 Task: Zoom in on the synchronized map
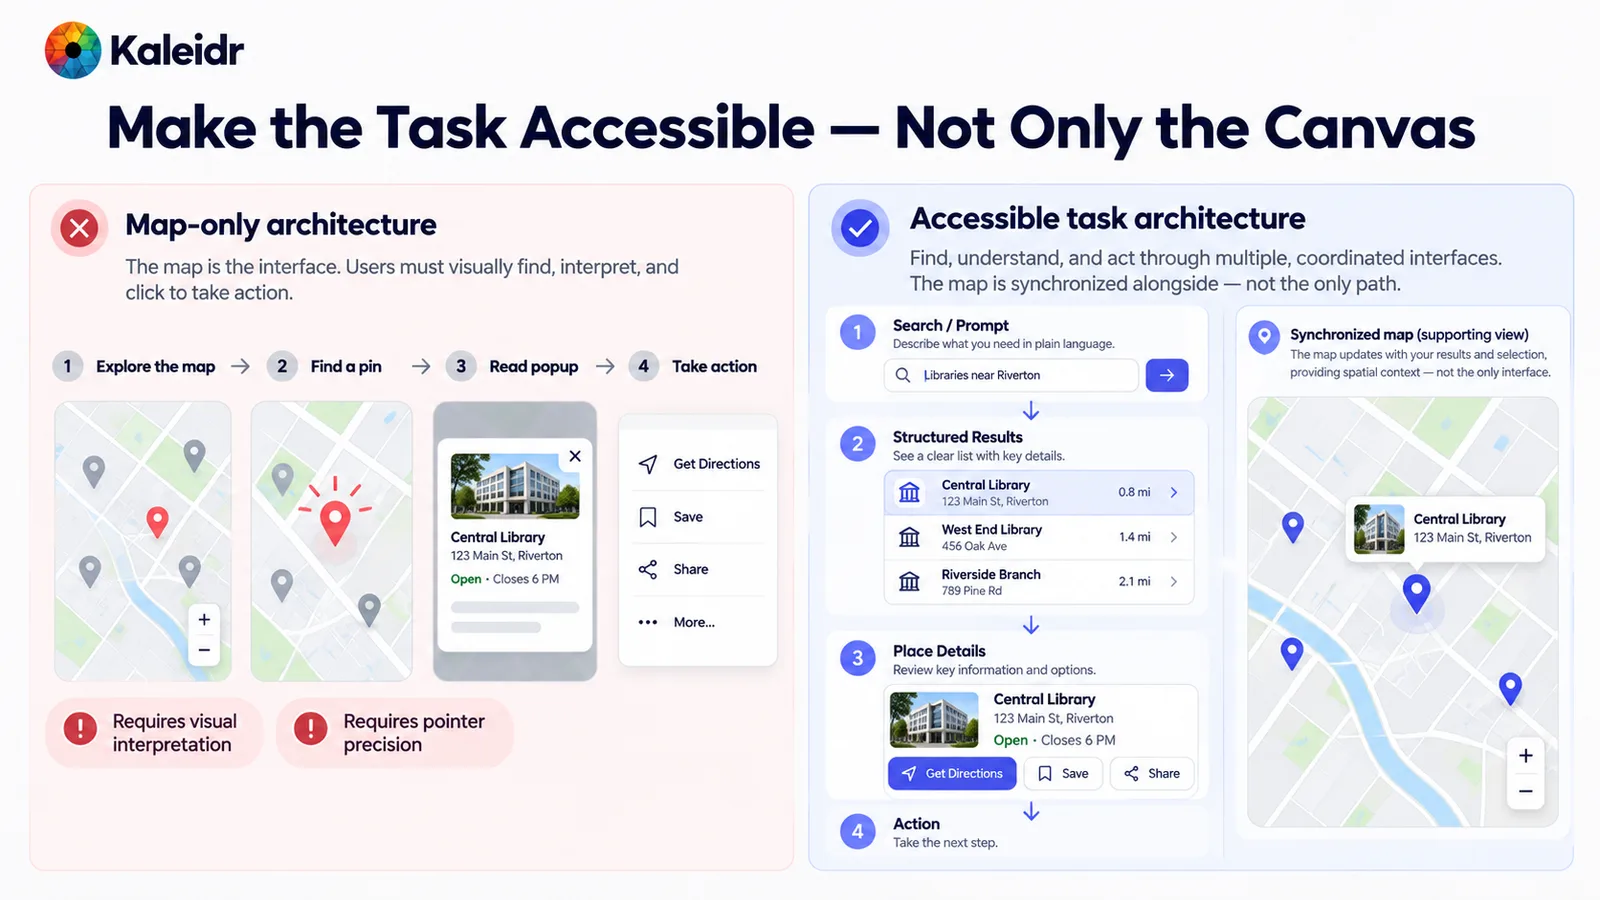tap(1526, 756)
